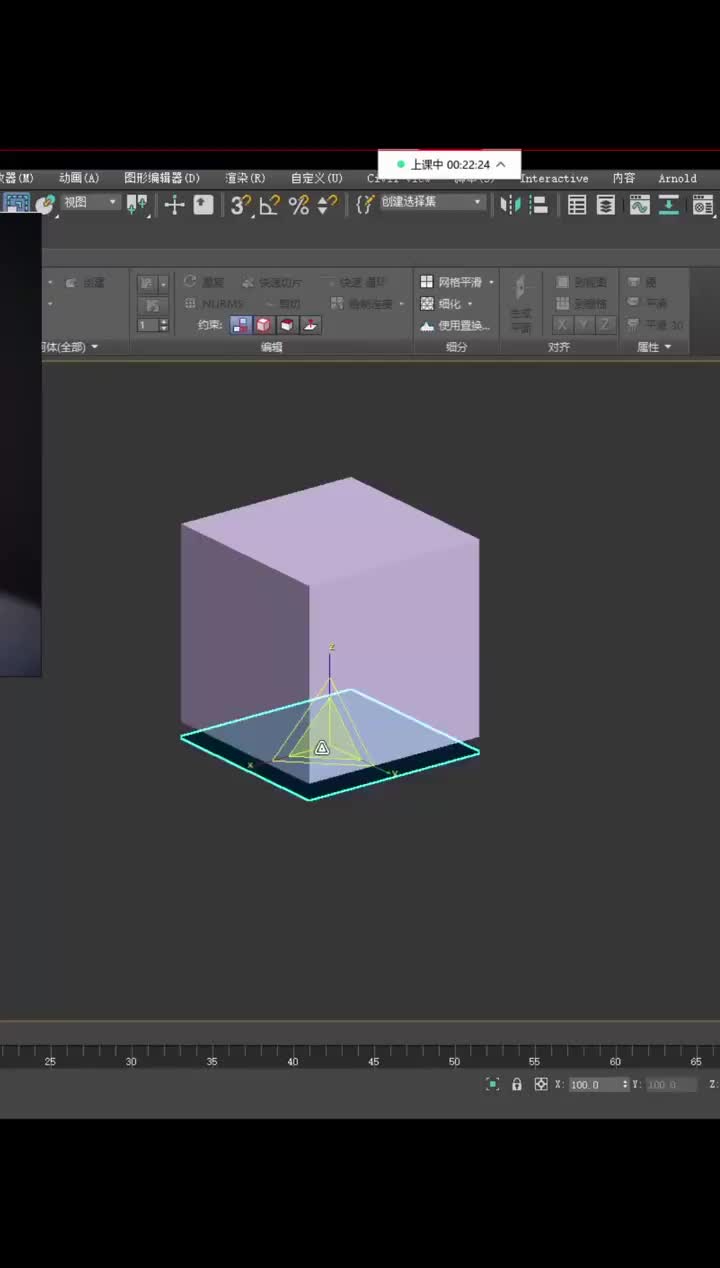Toggle the angle snap button
This screenshot has width=720, height=1268.
269,204
